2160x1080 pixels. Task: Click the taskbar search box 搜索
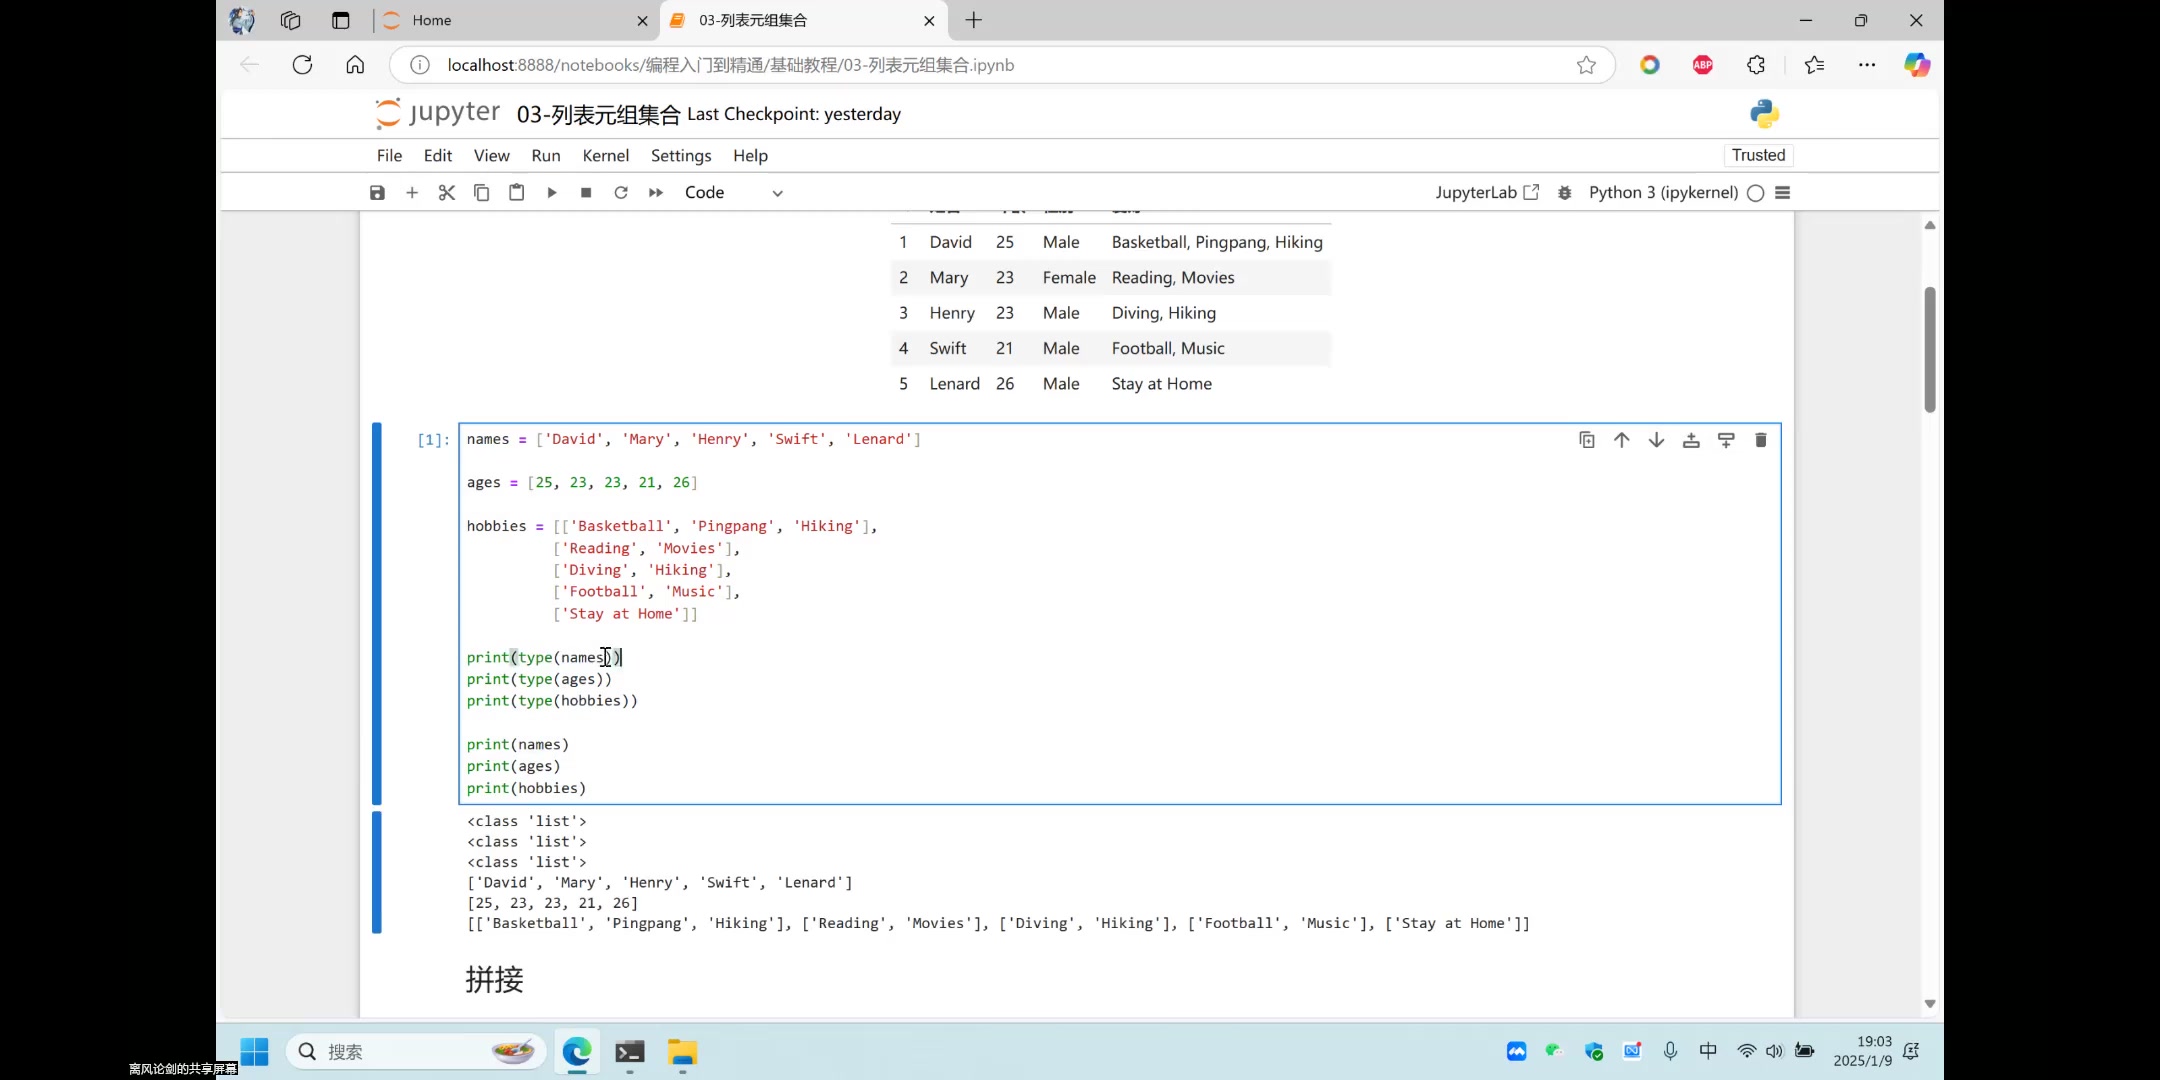coord(416,1052)
